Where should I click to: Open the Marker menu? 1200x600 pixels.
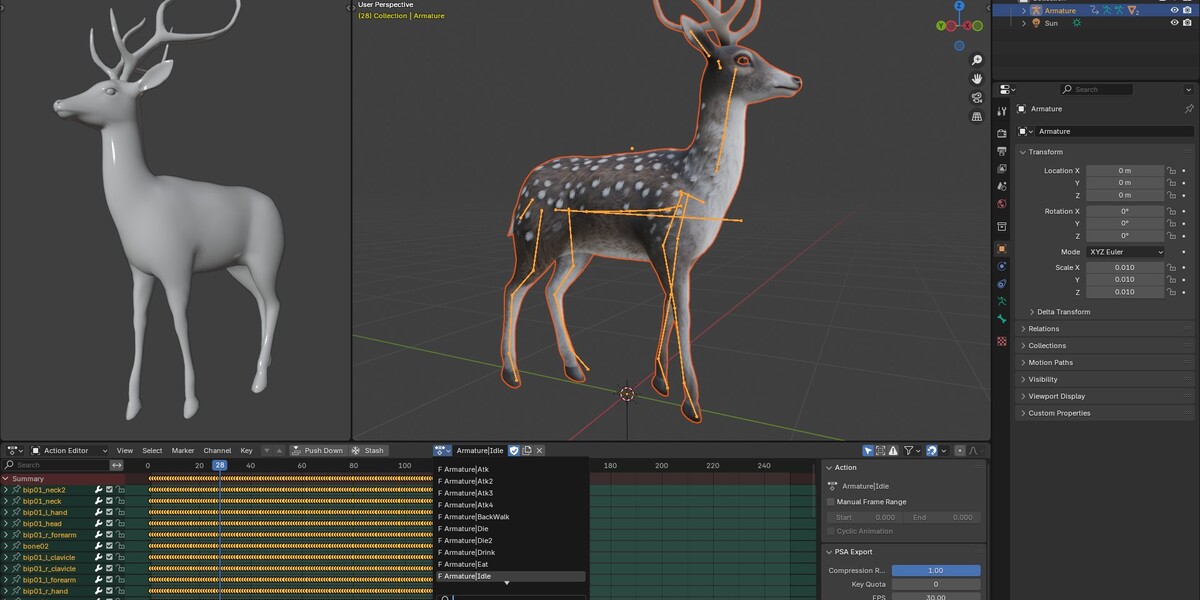pyautogui.click(x=183, y=451)
